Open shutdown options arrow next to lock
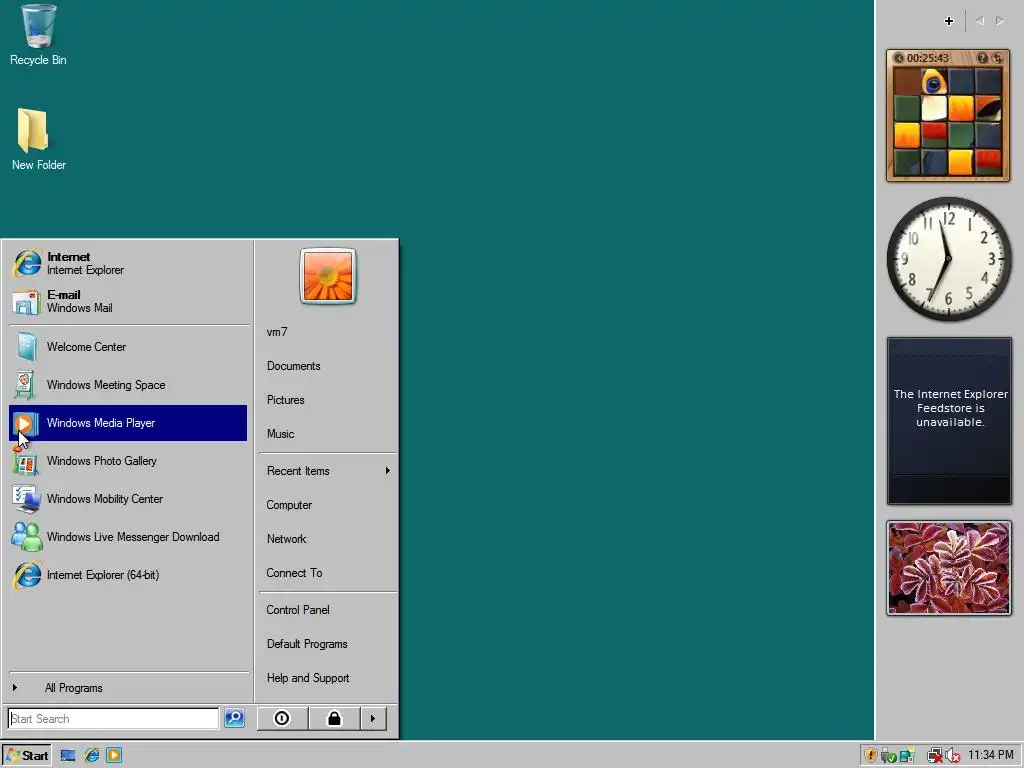 pos(373,718)
